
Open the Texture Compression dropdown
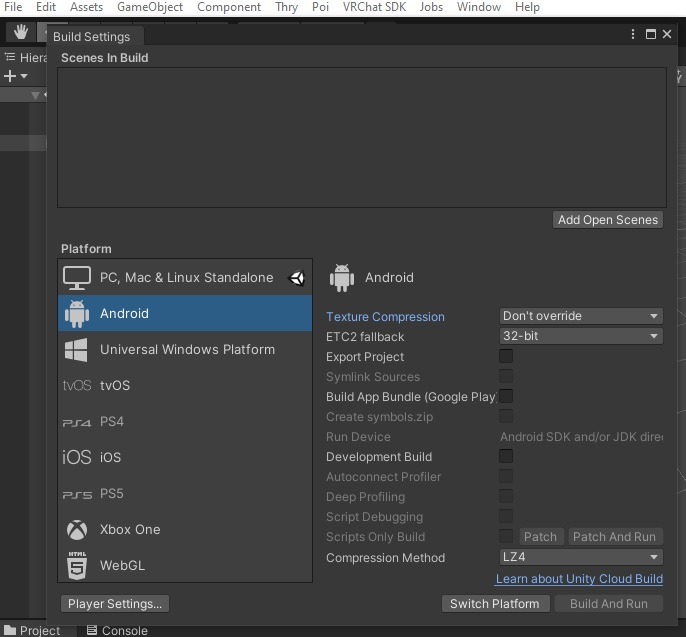[581, 316]
